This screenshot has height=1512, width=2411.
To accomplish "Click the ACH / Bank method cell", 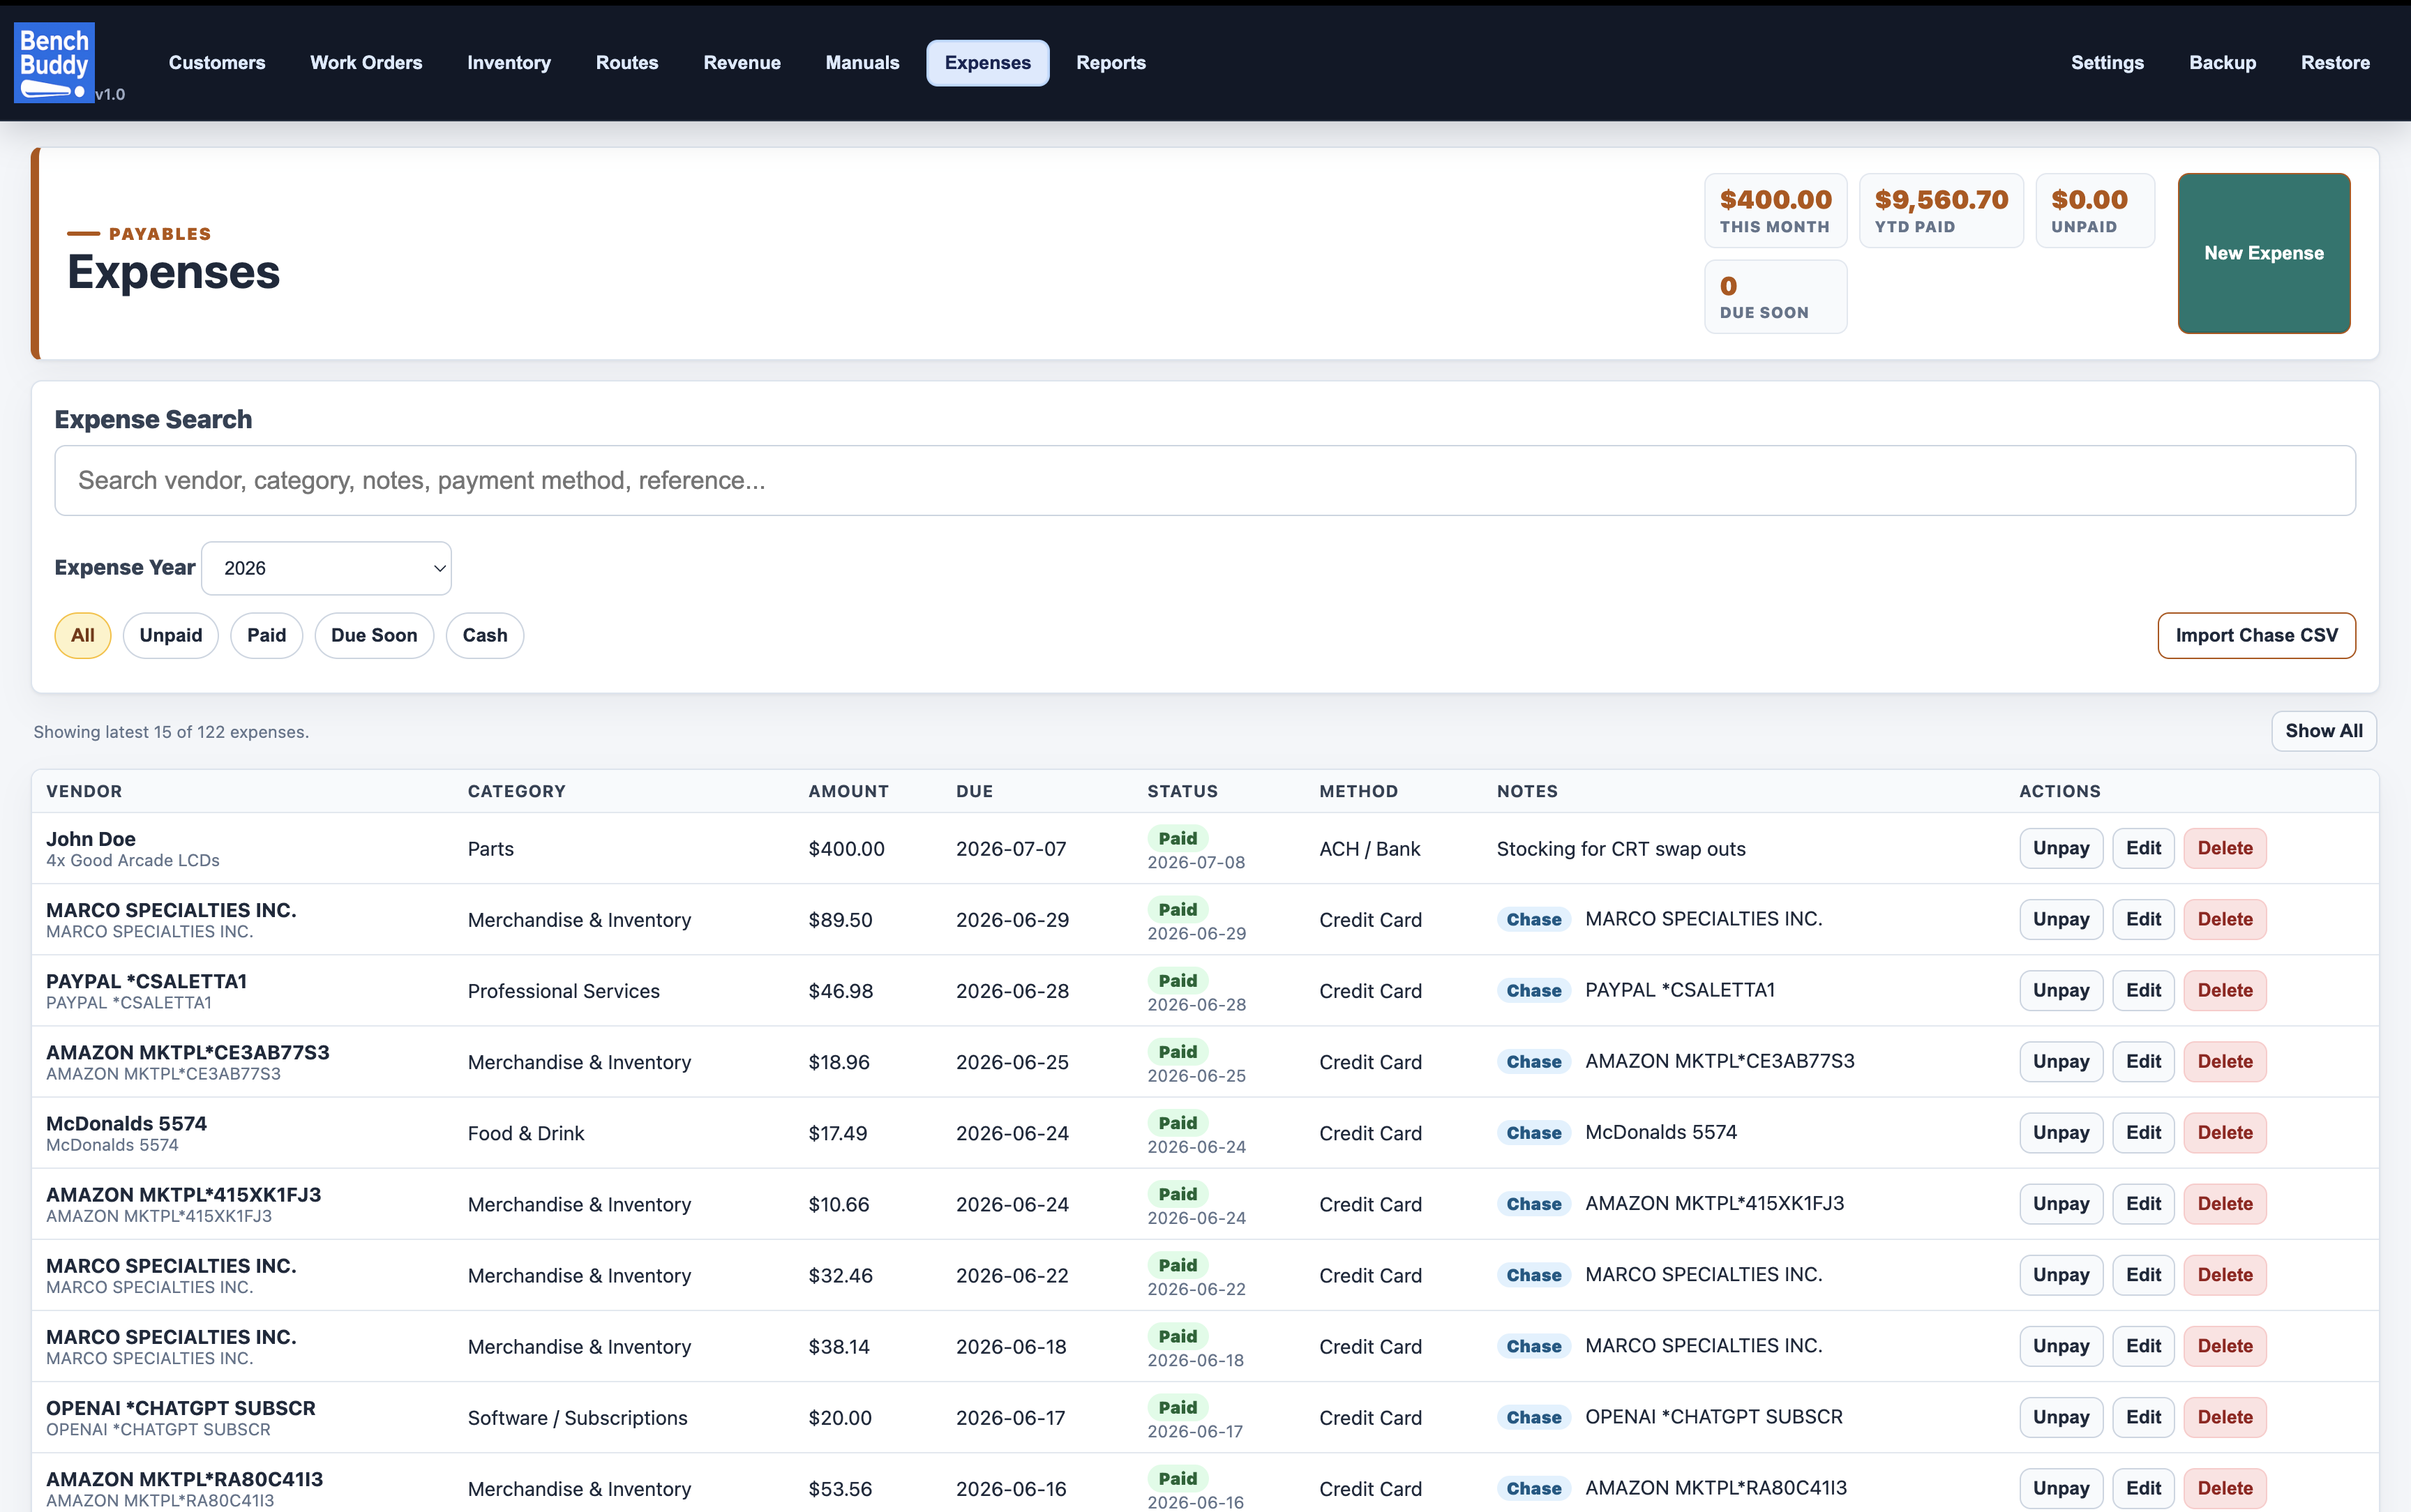I will point(1369,849).
